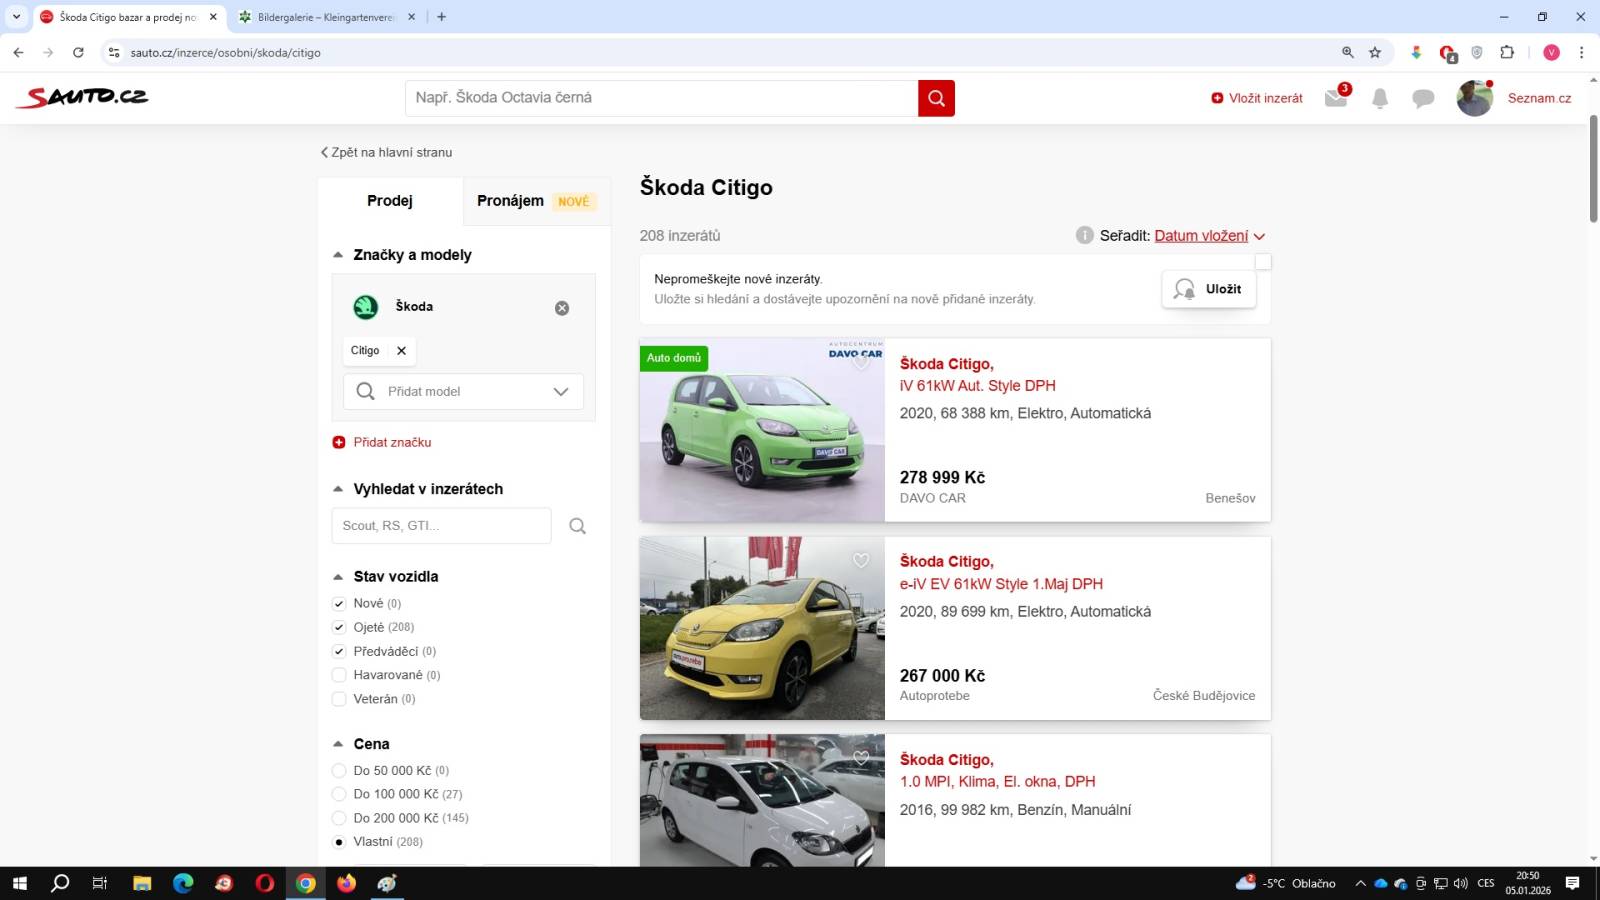This screenshot has height=900, width=1600.
Task: Click the Uložit search button
Action: click(x=1208, y=289)
